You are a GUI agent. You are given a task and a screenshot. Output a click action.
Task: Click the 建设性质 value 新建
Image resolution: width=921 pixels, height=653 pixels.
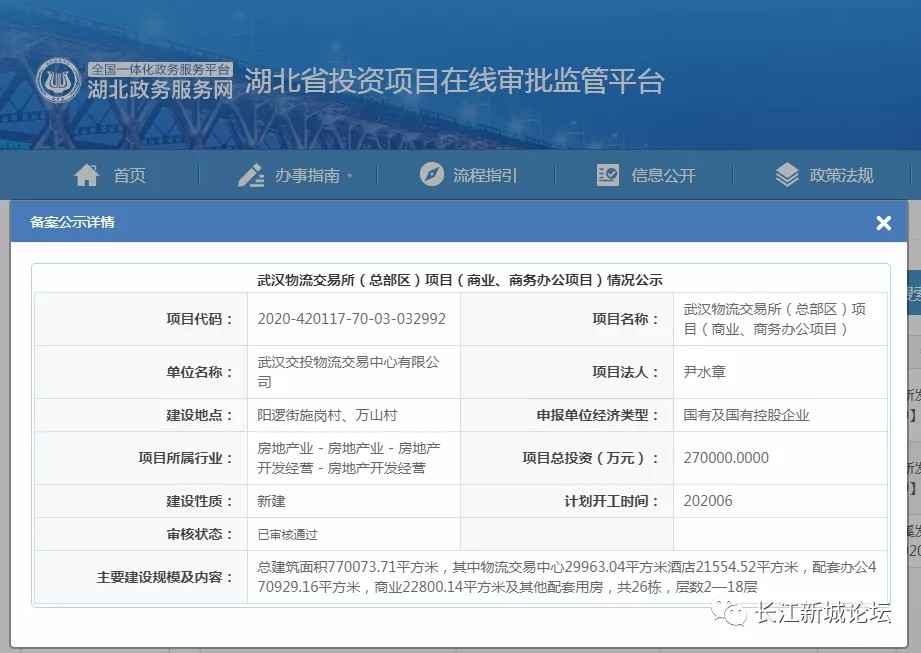point(271,501)
